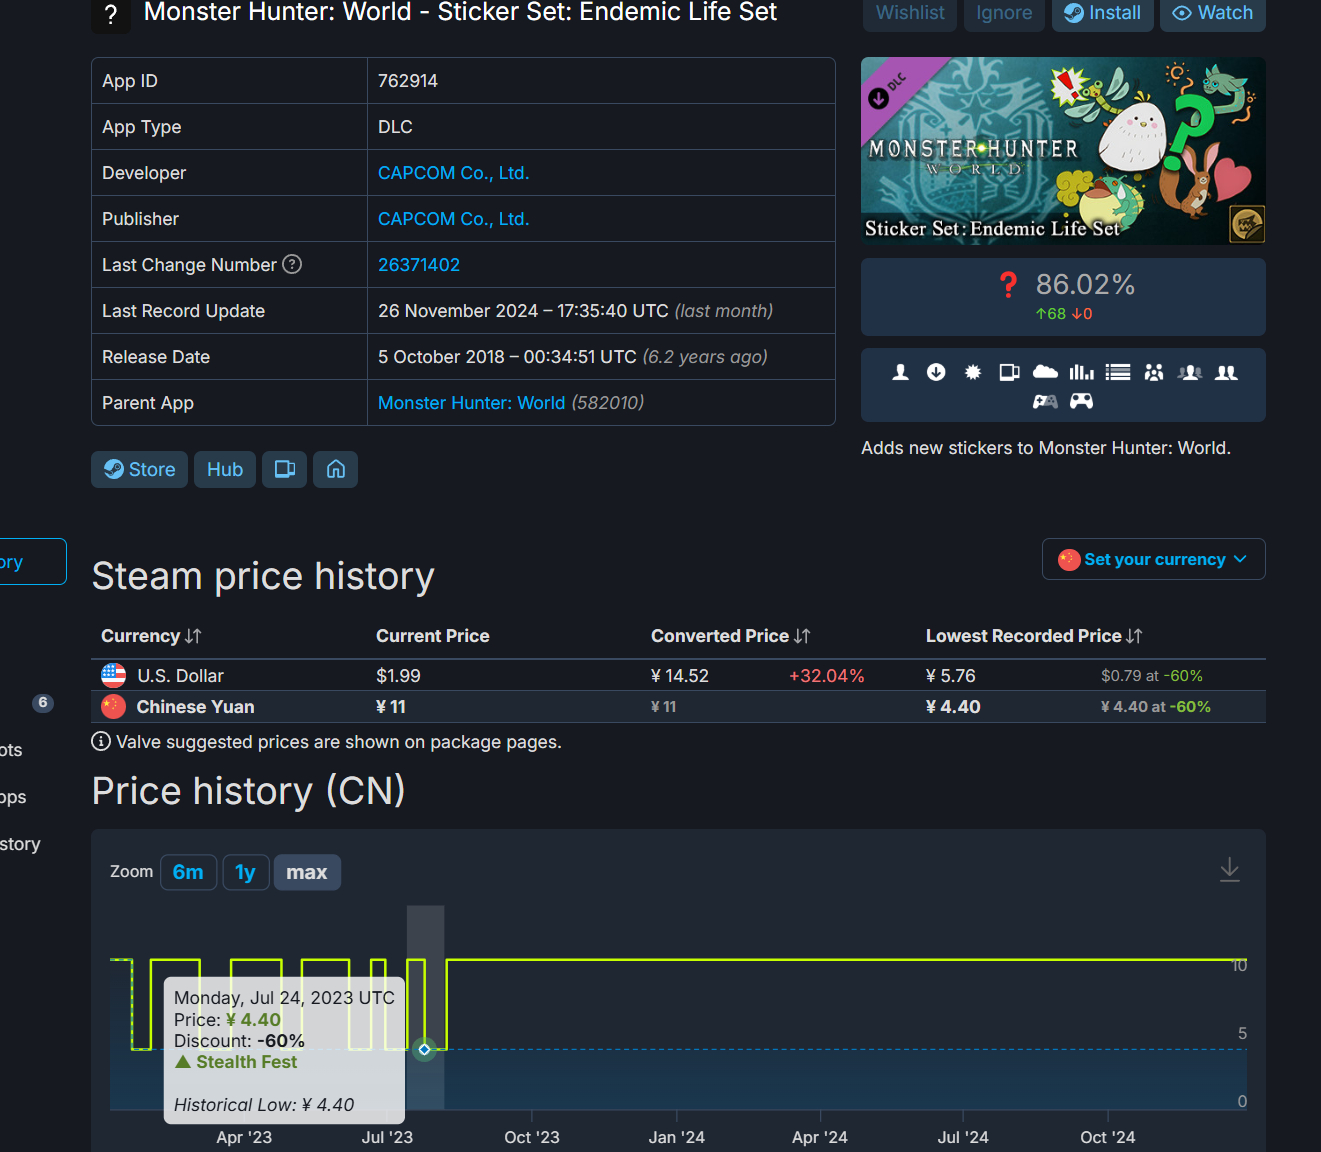Add the sticker set to Wishlist
This screenshot has height=1152, width=1321.
coord(910,13)
